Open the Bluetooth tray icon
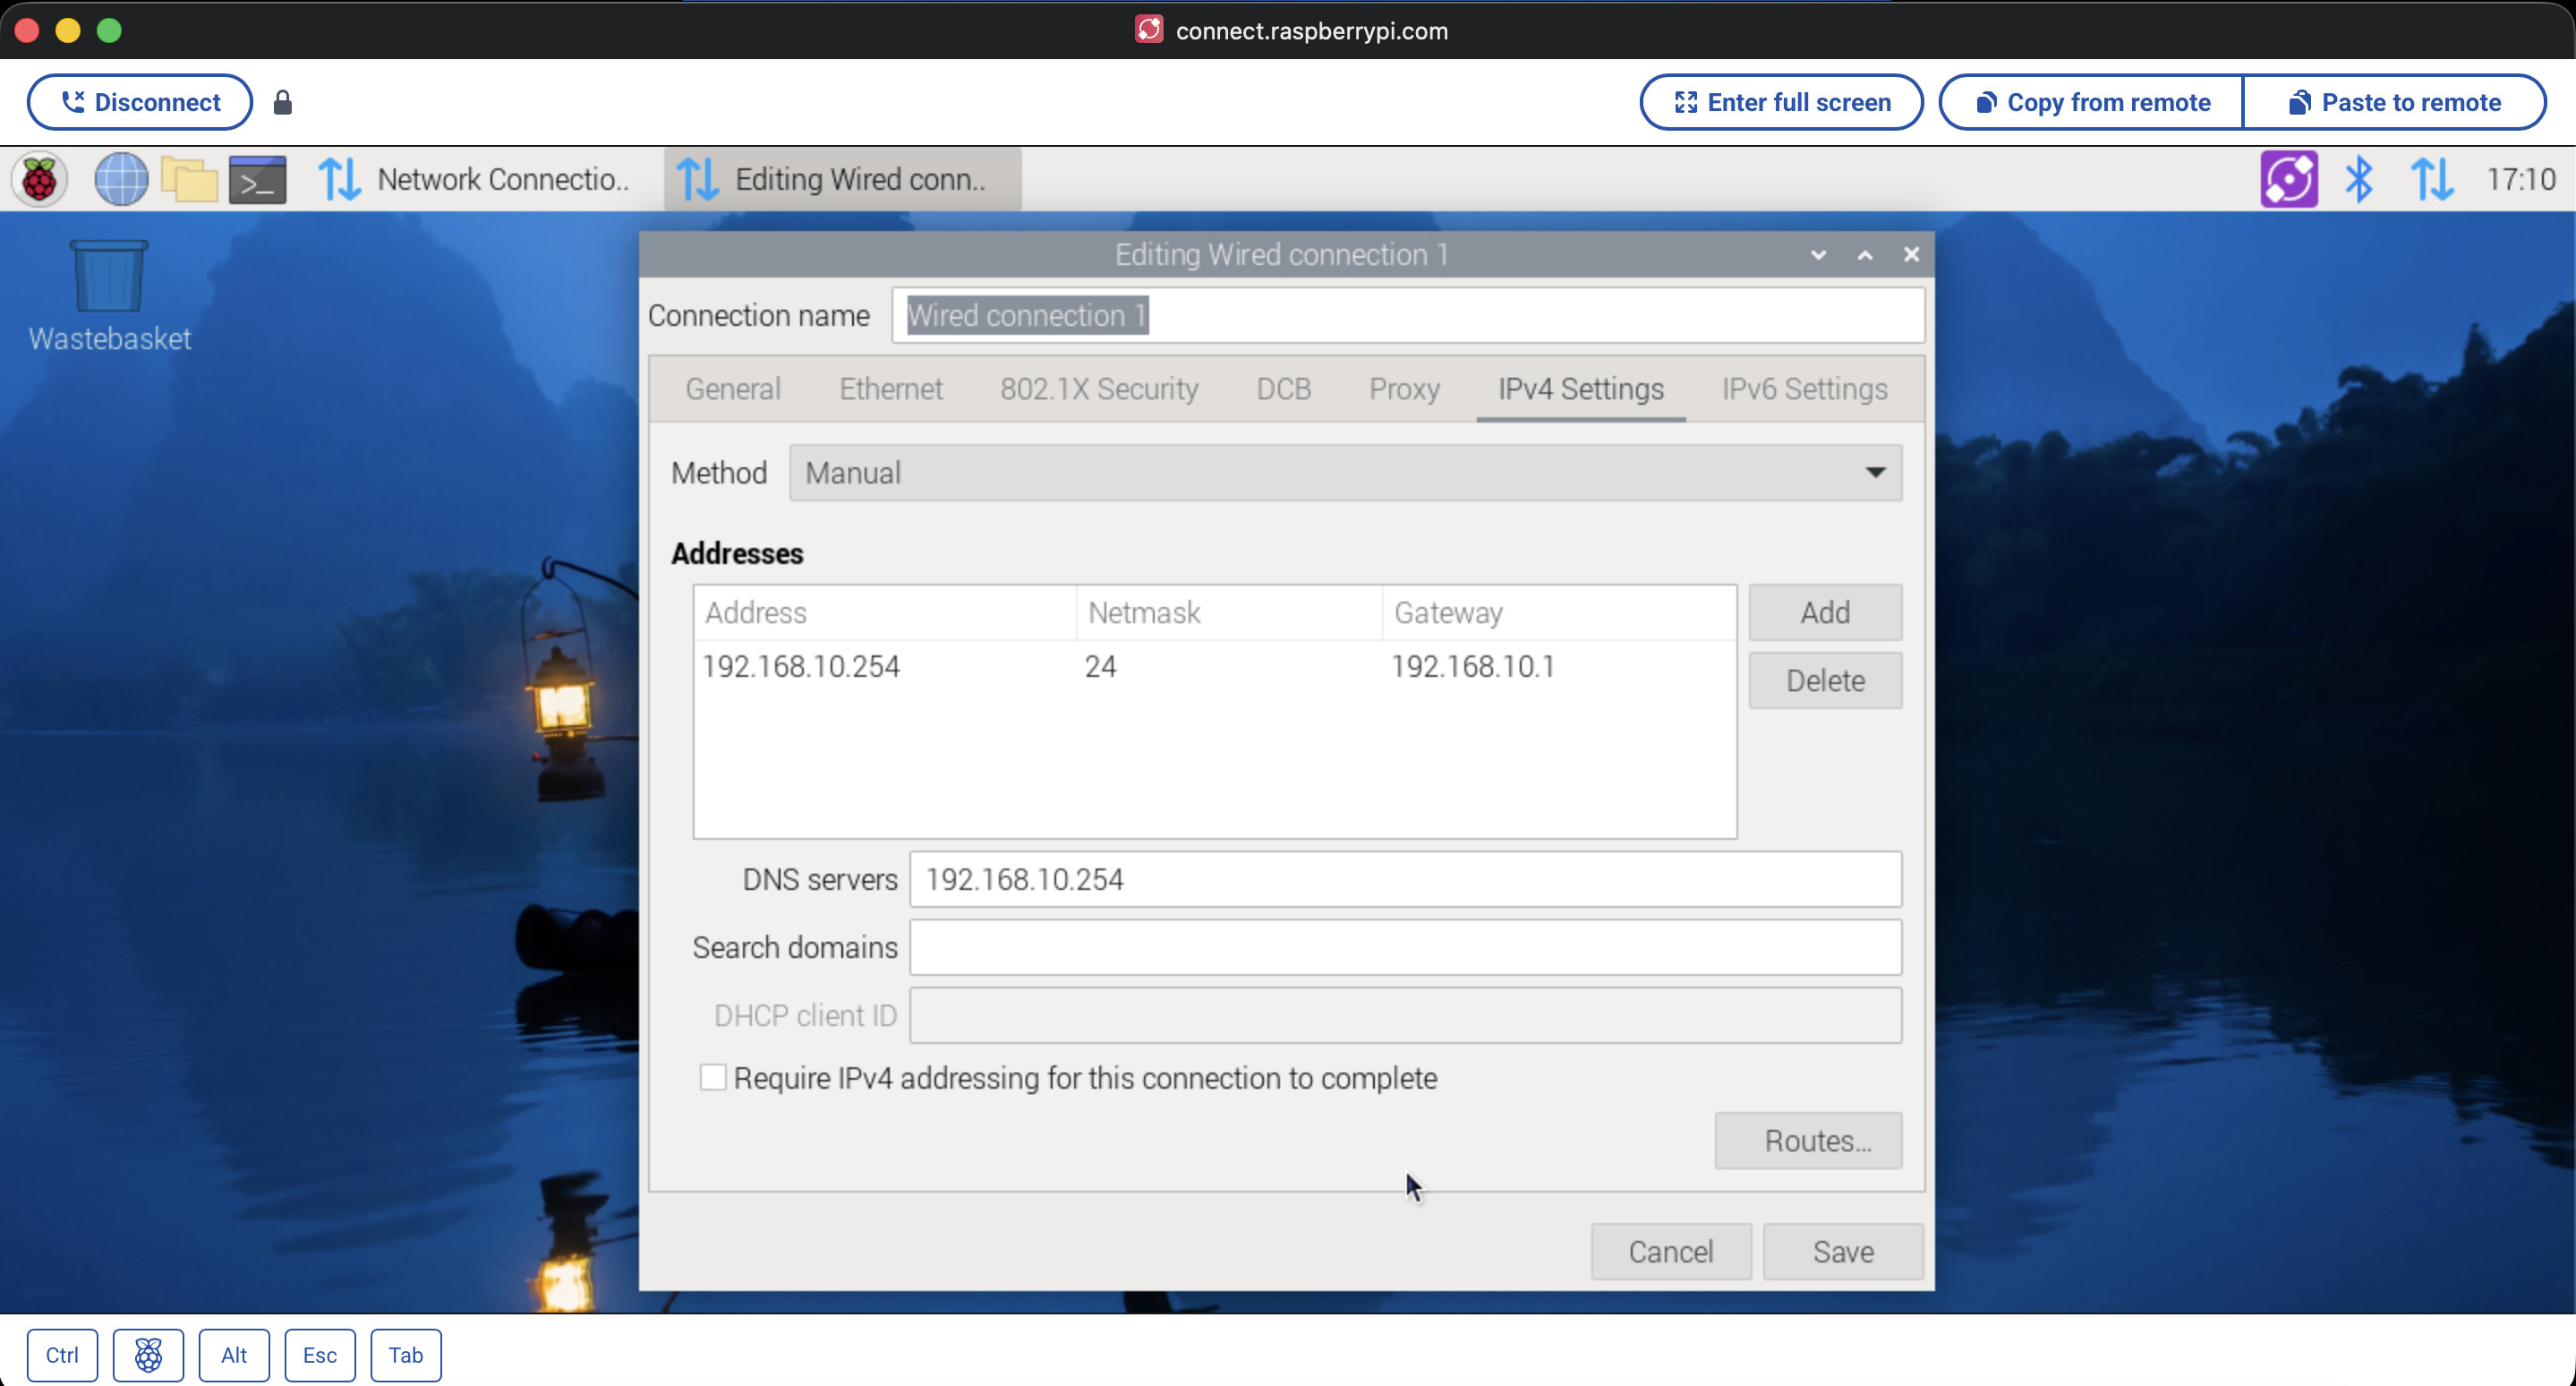The width and height of the screenshot is (2576, 1386). (x=2358, y=180)
